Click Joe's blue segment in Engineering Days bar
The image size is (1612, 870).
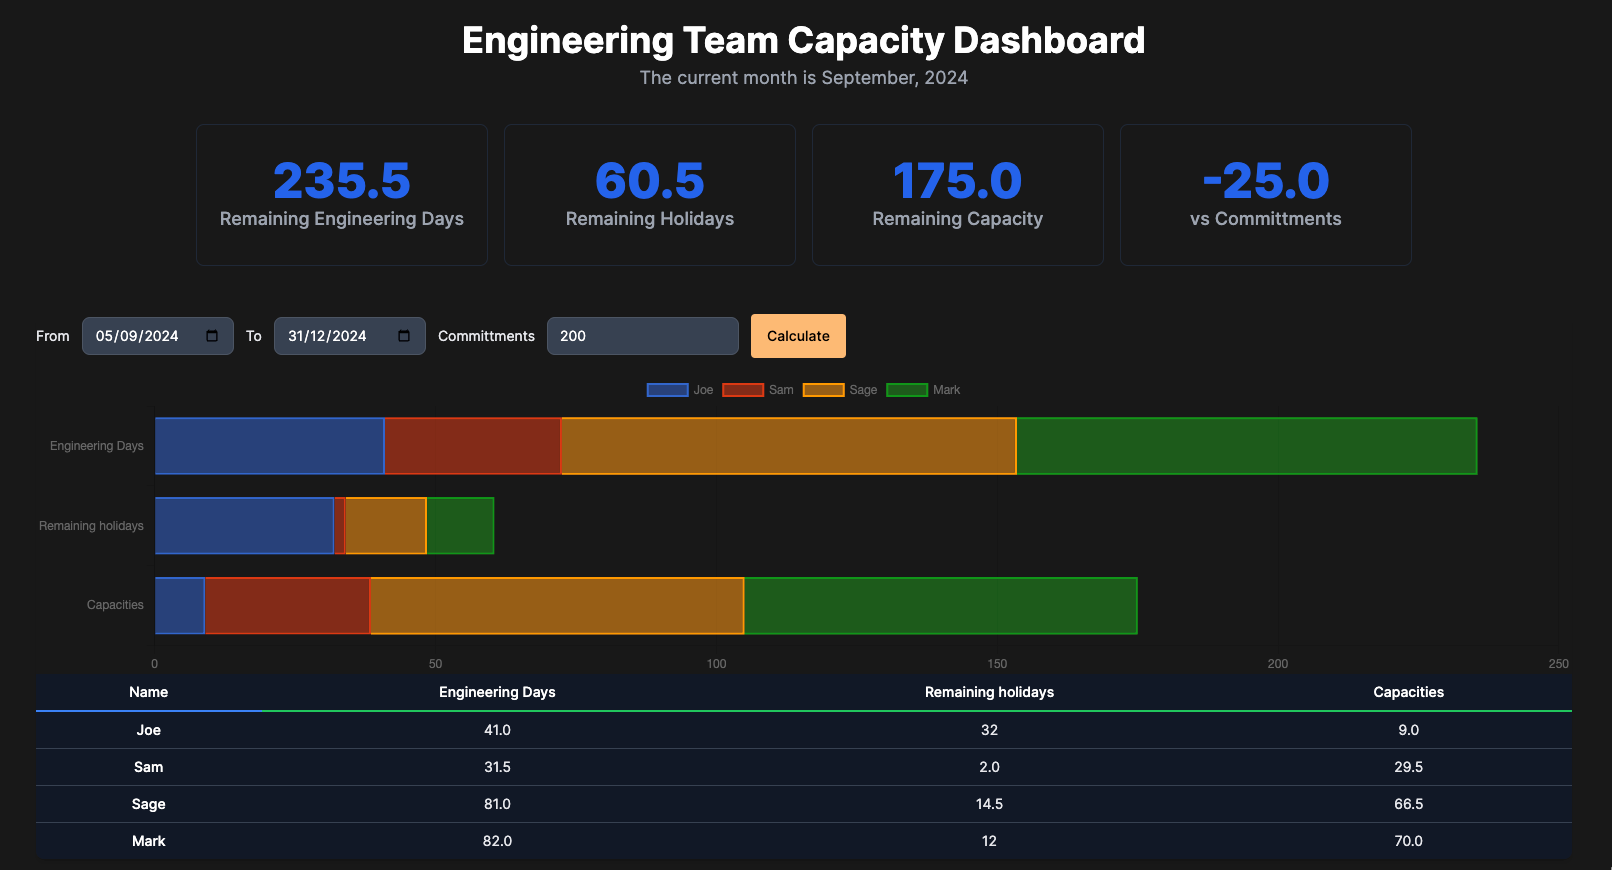(270, 446)
